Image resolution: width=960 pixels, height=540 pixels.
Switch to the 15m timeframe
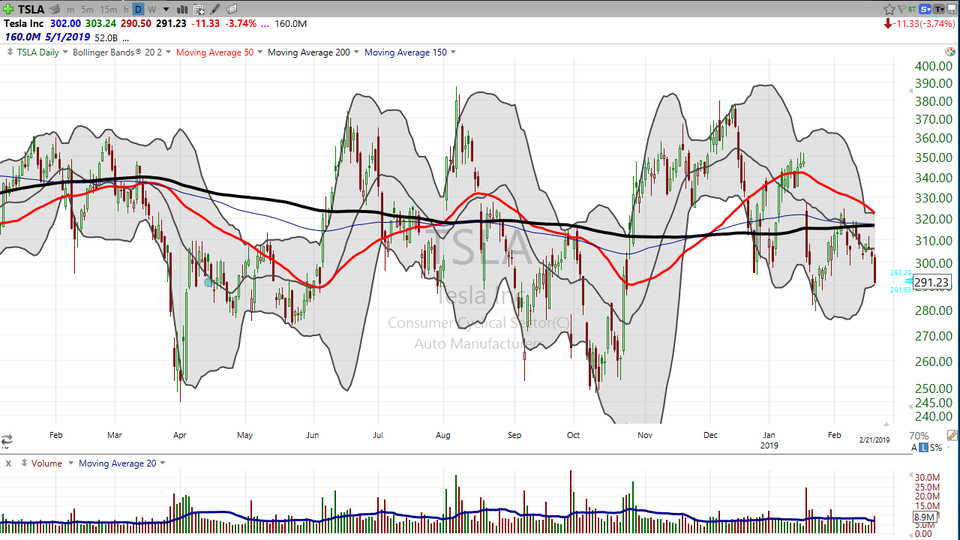point(108,9)
